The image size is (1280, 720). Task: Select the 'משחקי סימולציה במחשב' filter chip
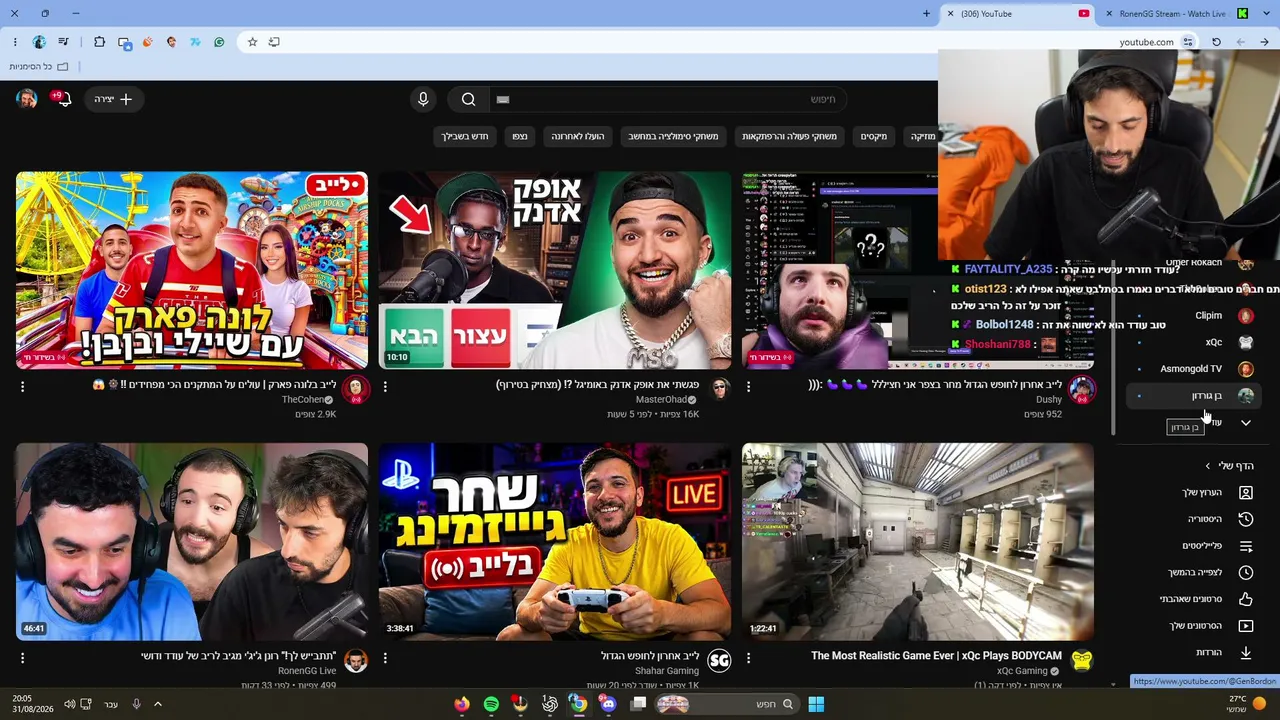tap(673, 136)
